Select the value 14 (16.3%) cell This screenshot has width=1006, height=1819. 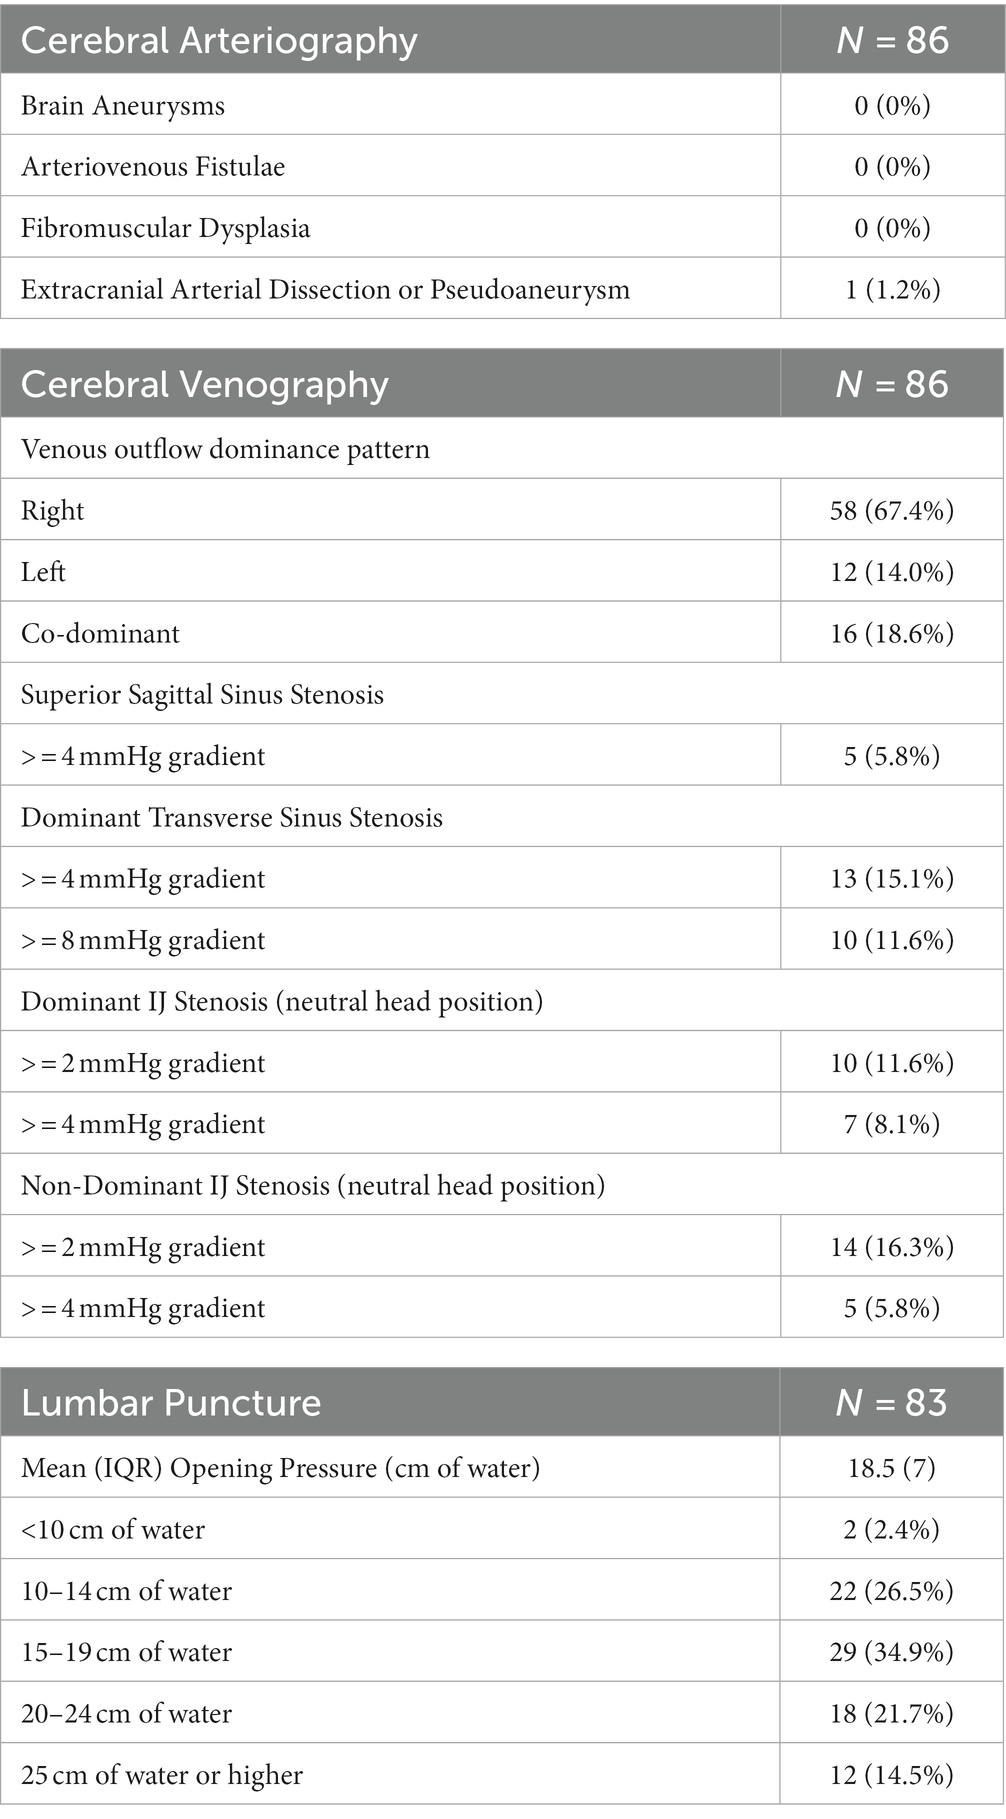point(892,1247)
